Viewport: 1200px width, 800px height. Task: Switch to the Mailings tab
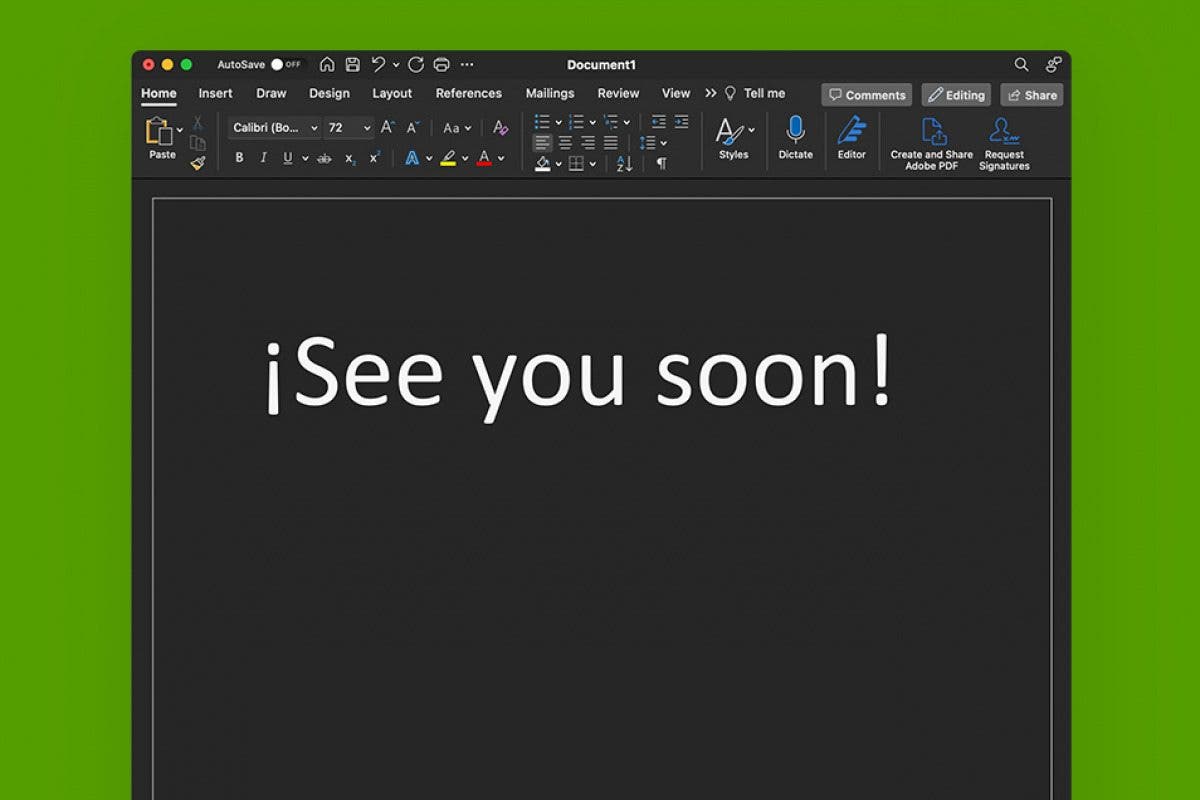[x=549, y=93]
